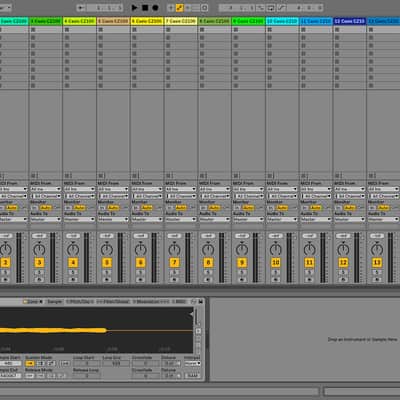Click the back arrow button in transport bar
Image resolution: width=400 pixels, height=400 pixels.
click(81, 7)
